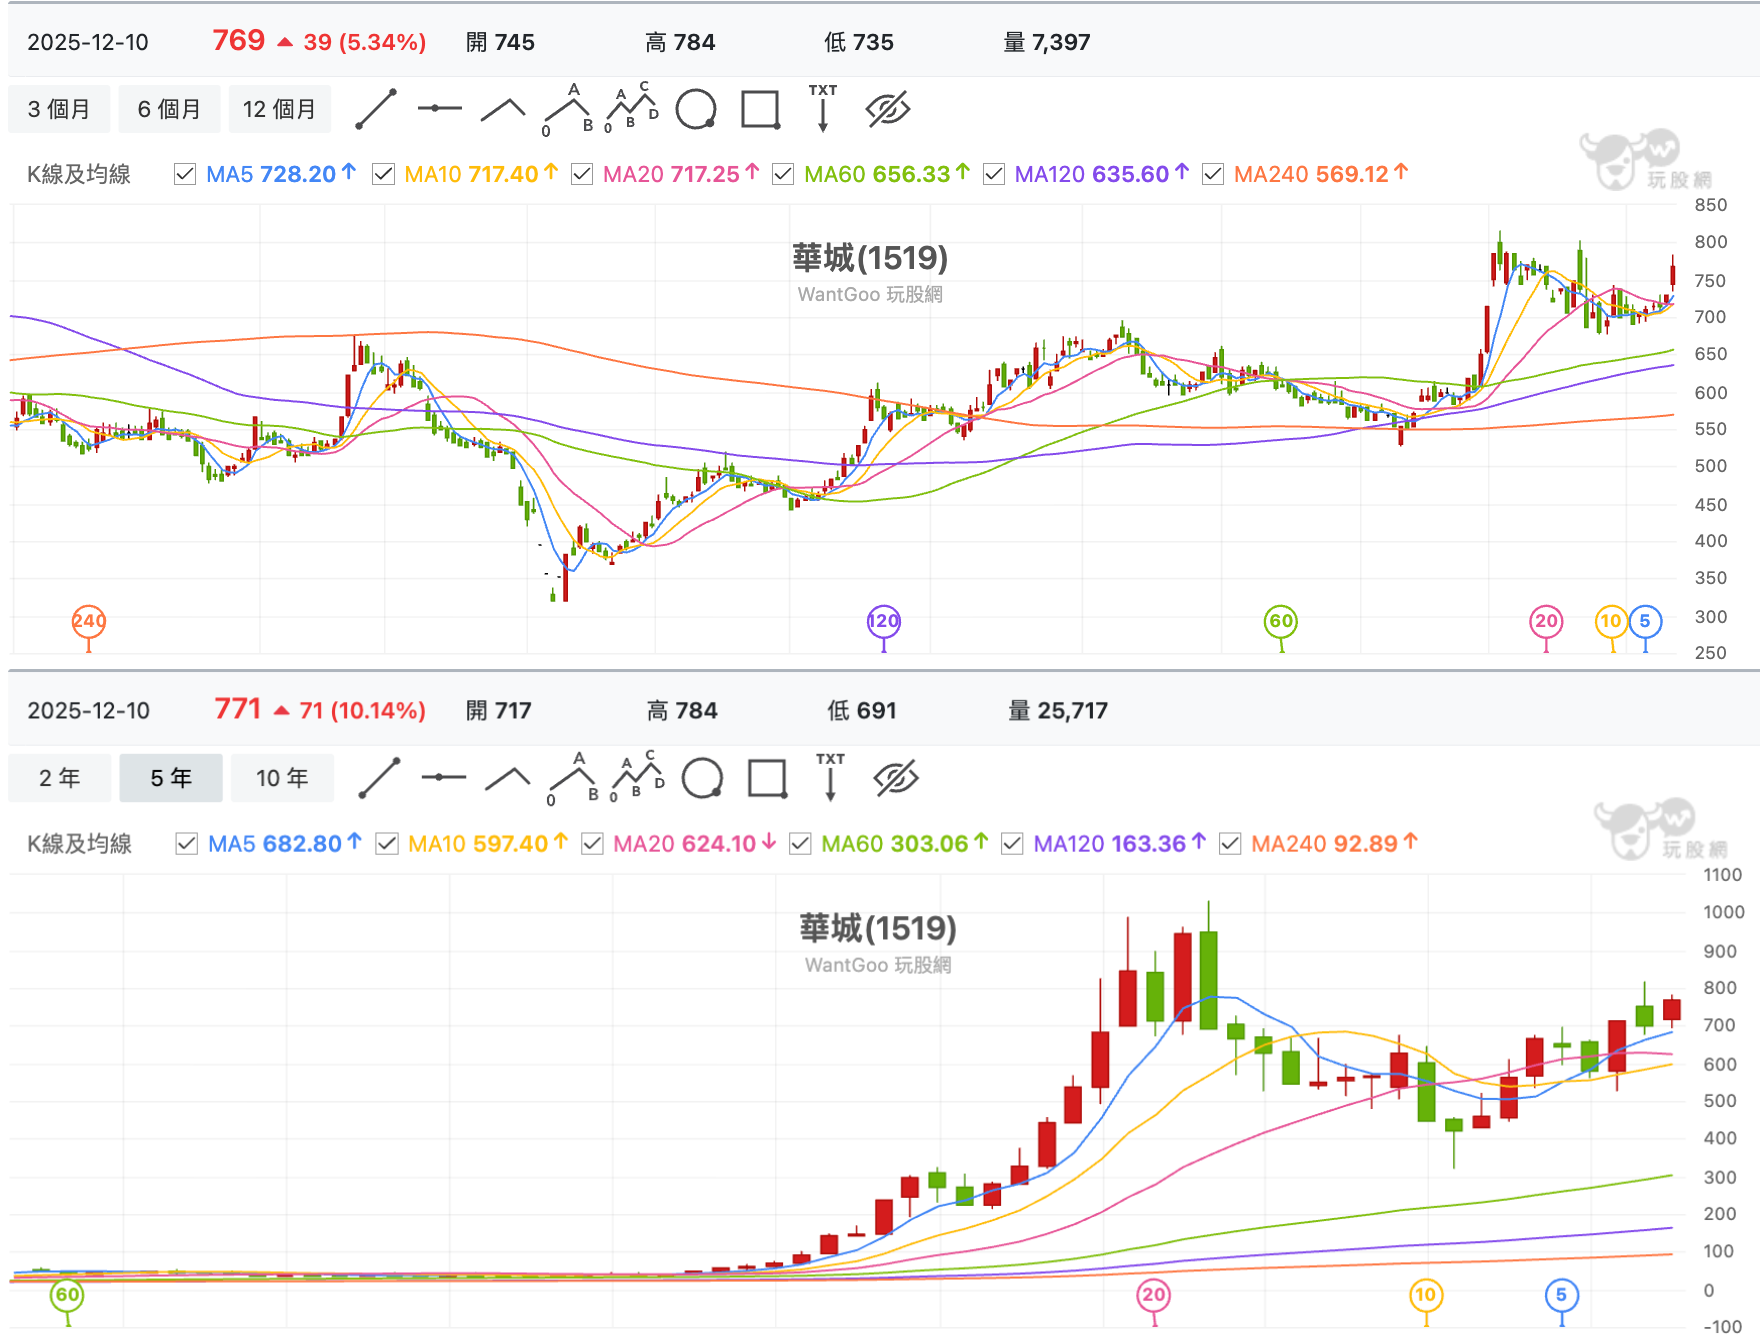Image resolution: width=1760 pixels, height=1340 pixels.
Task: Select the trend line drawing tool, upper chart
Action: pyautogui.click(x=376, y=109)
